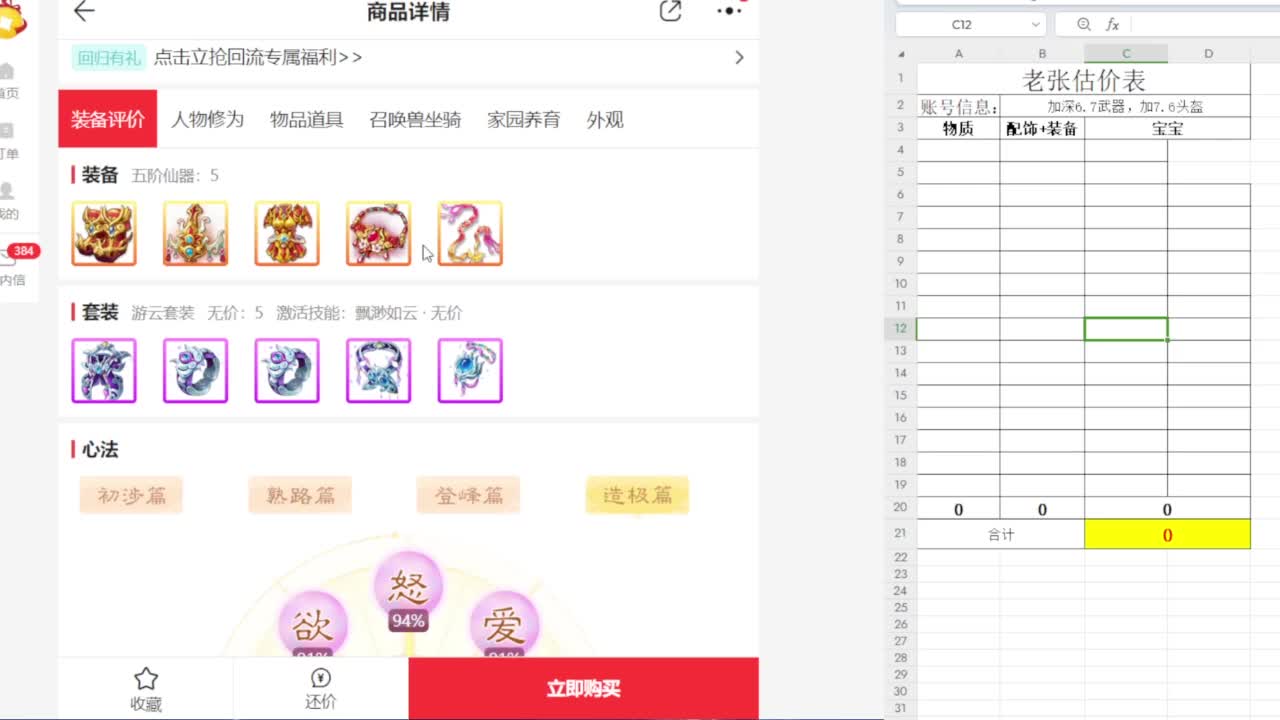Open the 家园养育 tab
The width and height of the screenshot is (1280, 720).
coord(523,119)
